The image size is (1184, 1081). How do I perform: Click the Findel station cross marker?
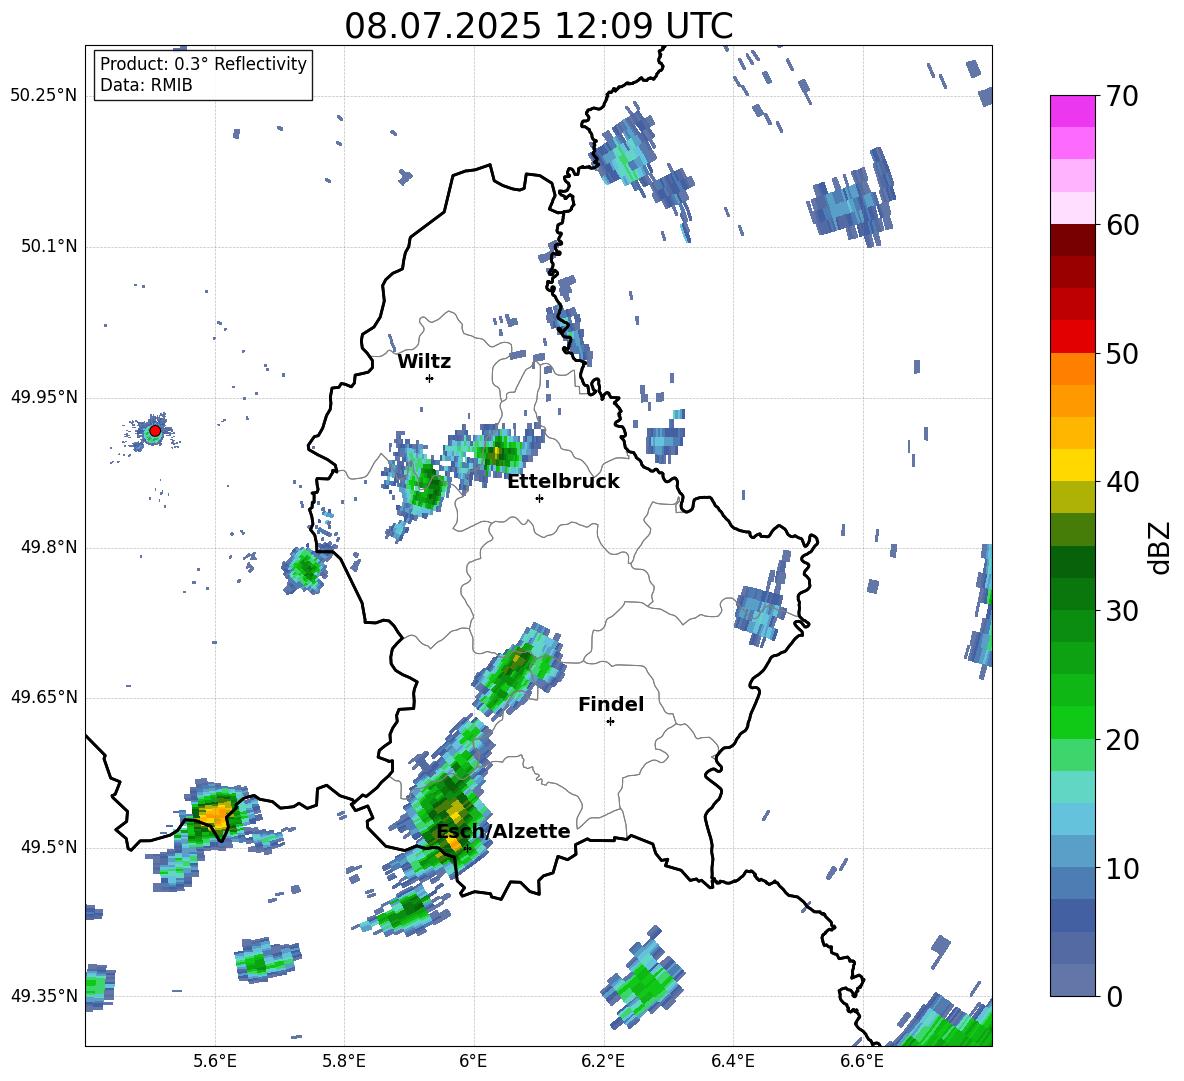(x=610, y=722)
